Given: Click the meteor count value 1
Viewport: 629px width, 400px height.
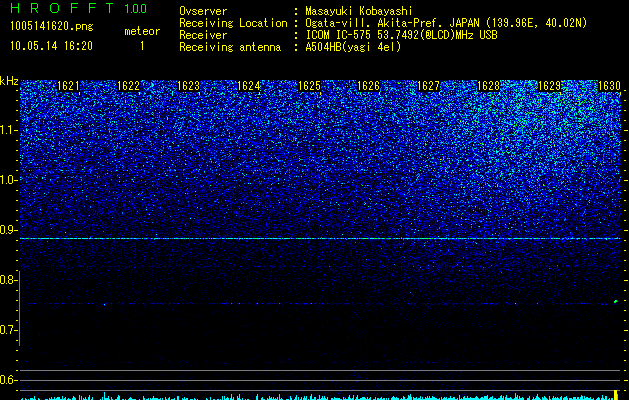Looking at the screenshot, I should (x=142, y=46).
